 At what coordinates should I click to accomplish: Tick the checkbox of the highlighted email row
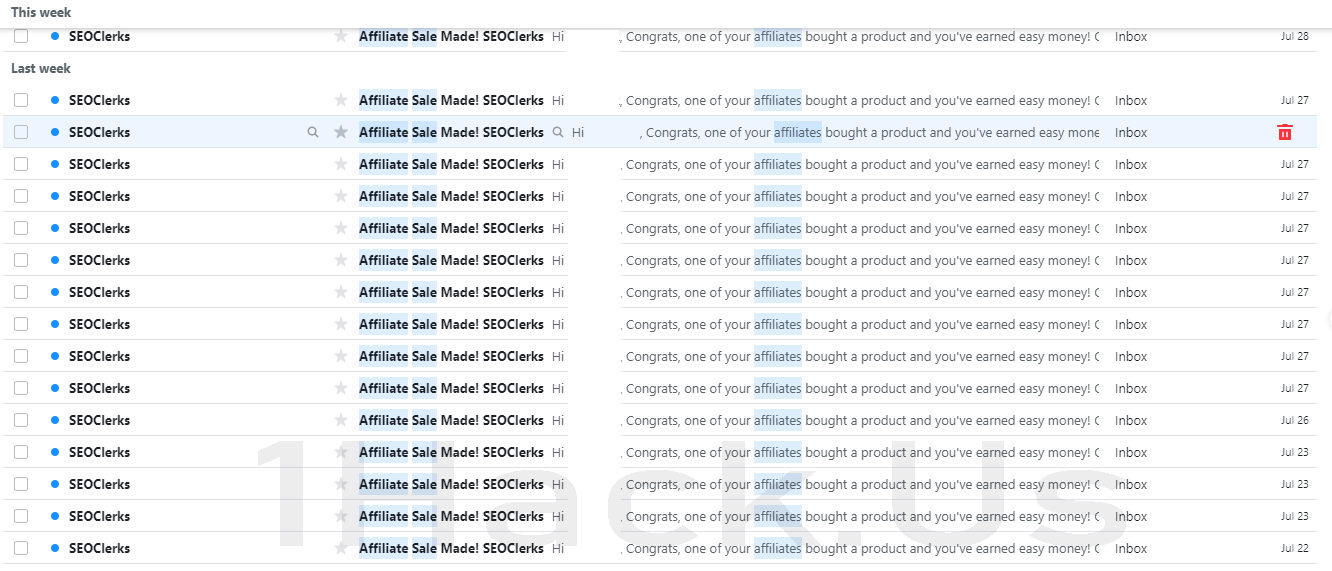[x=21, y=132]
